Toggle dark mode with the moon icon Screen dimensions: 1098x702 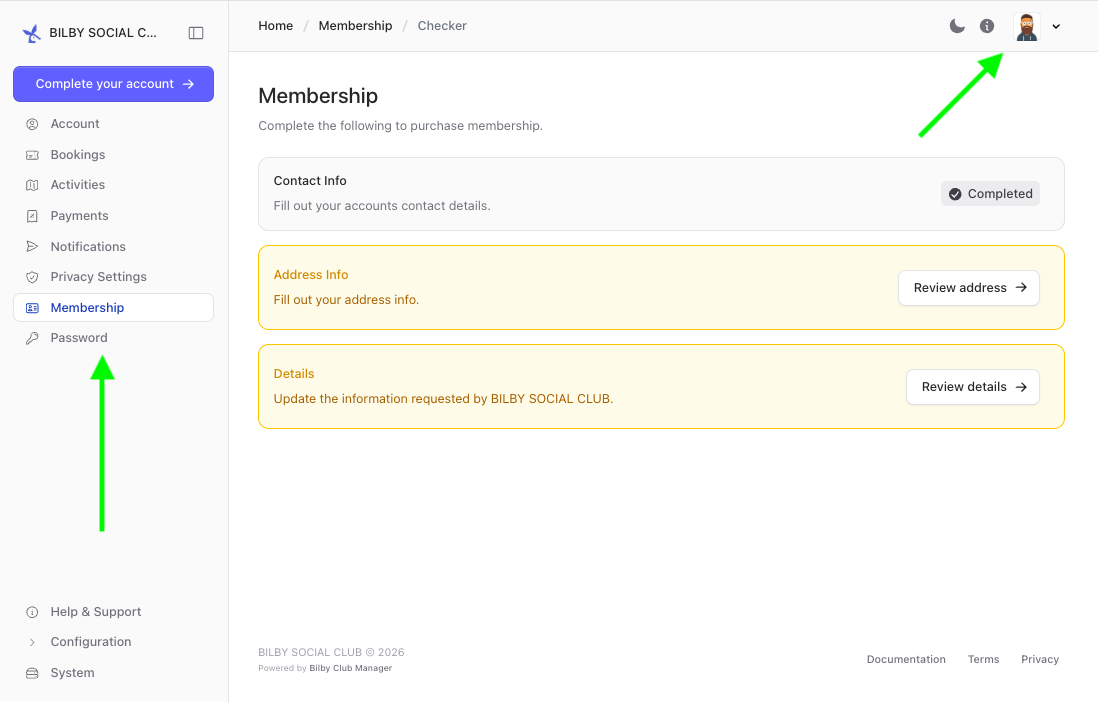pyautogui.click(x=957, y=26)
